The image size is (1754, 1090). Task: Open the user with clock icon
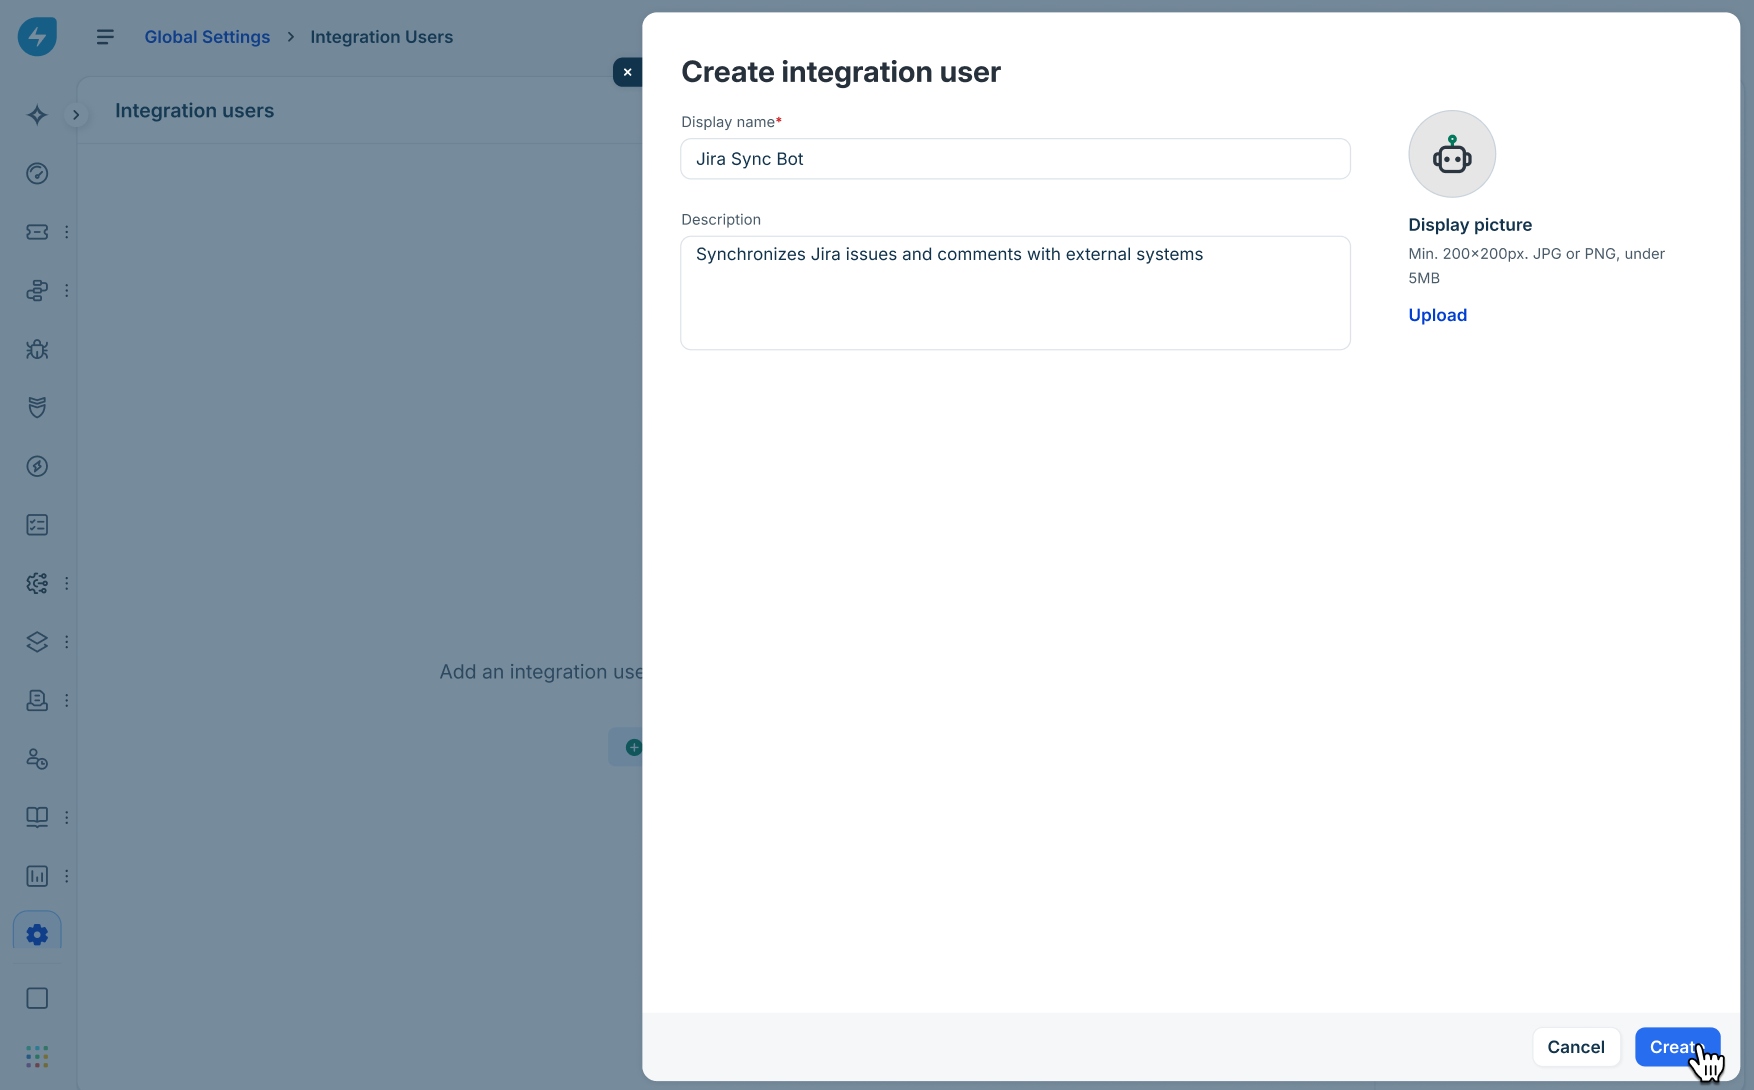point(37,759)
